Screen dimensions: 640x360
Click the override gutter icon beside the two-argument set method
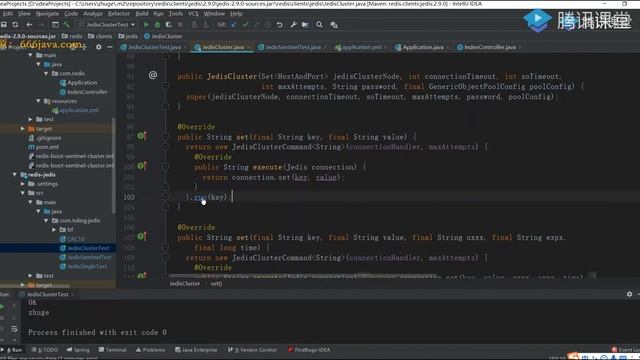coord(142,136)
